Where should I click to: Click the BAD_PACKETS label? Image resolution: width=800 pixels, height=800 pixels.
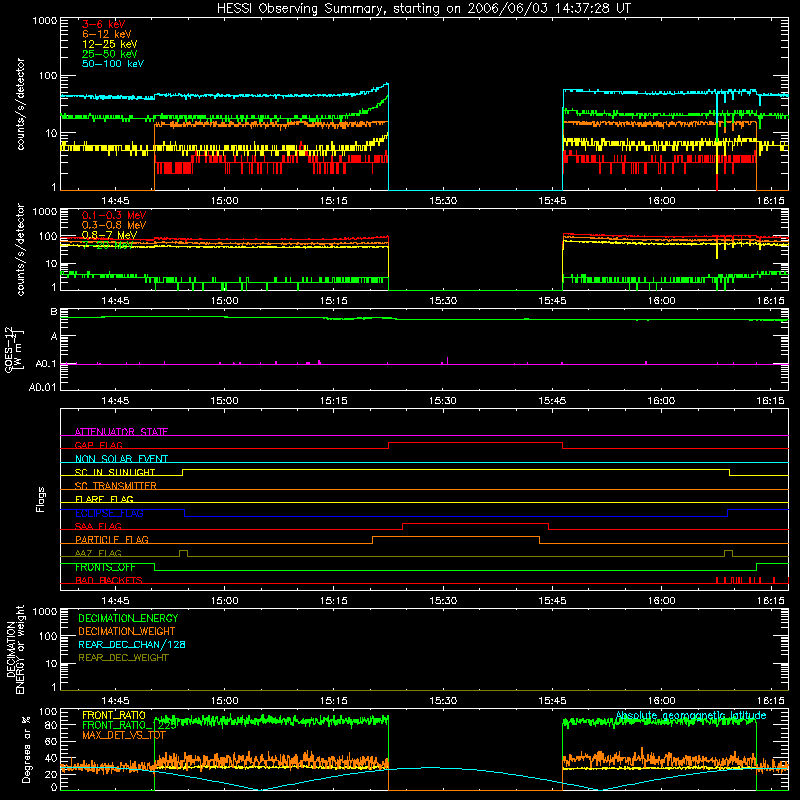point(109,580)
